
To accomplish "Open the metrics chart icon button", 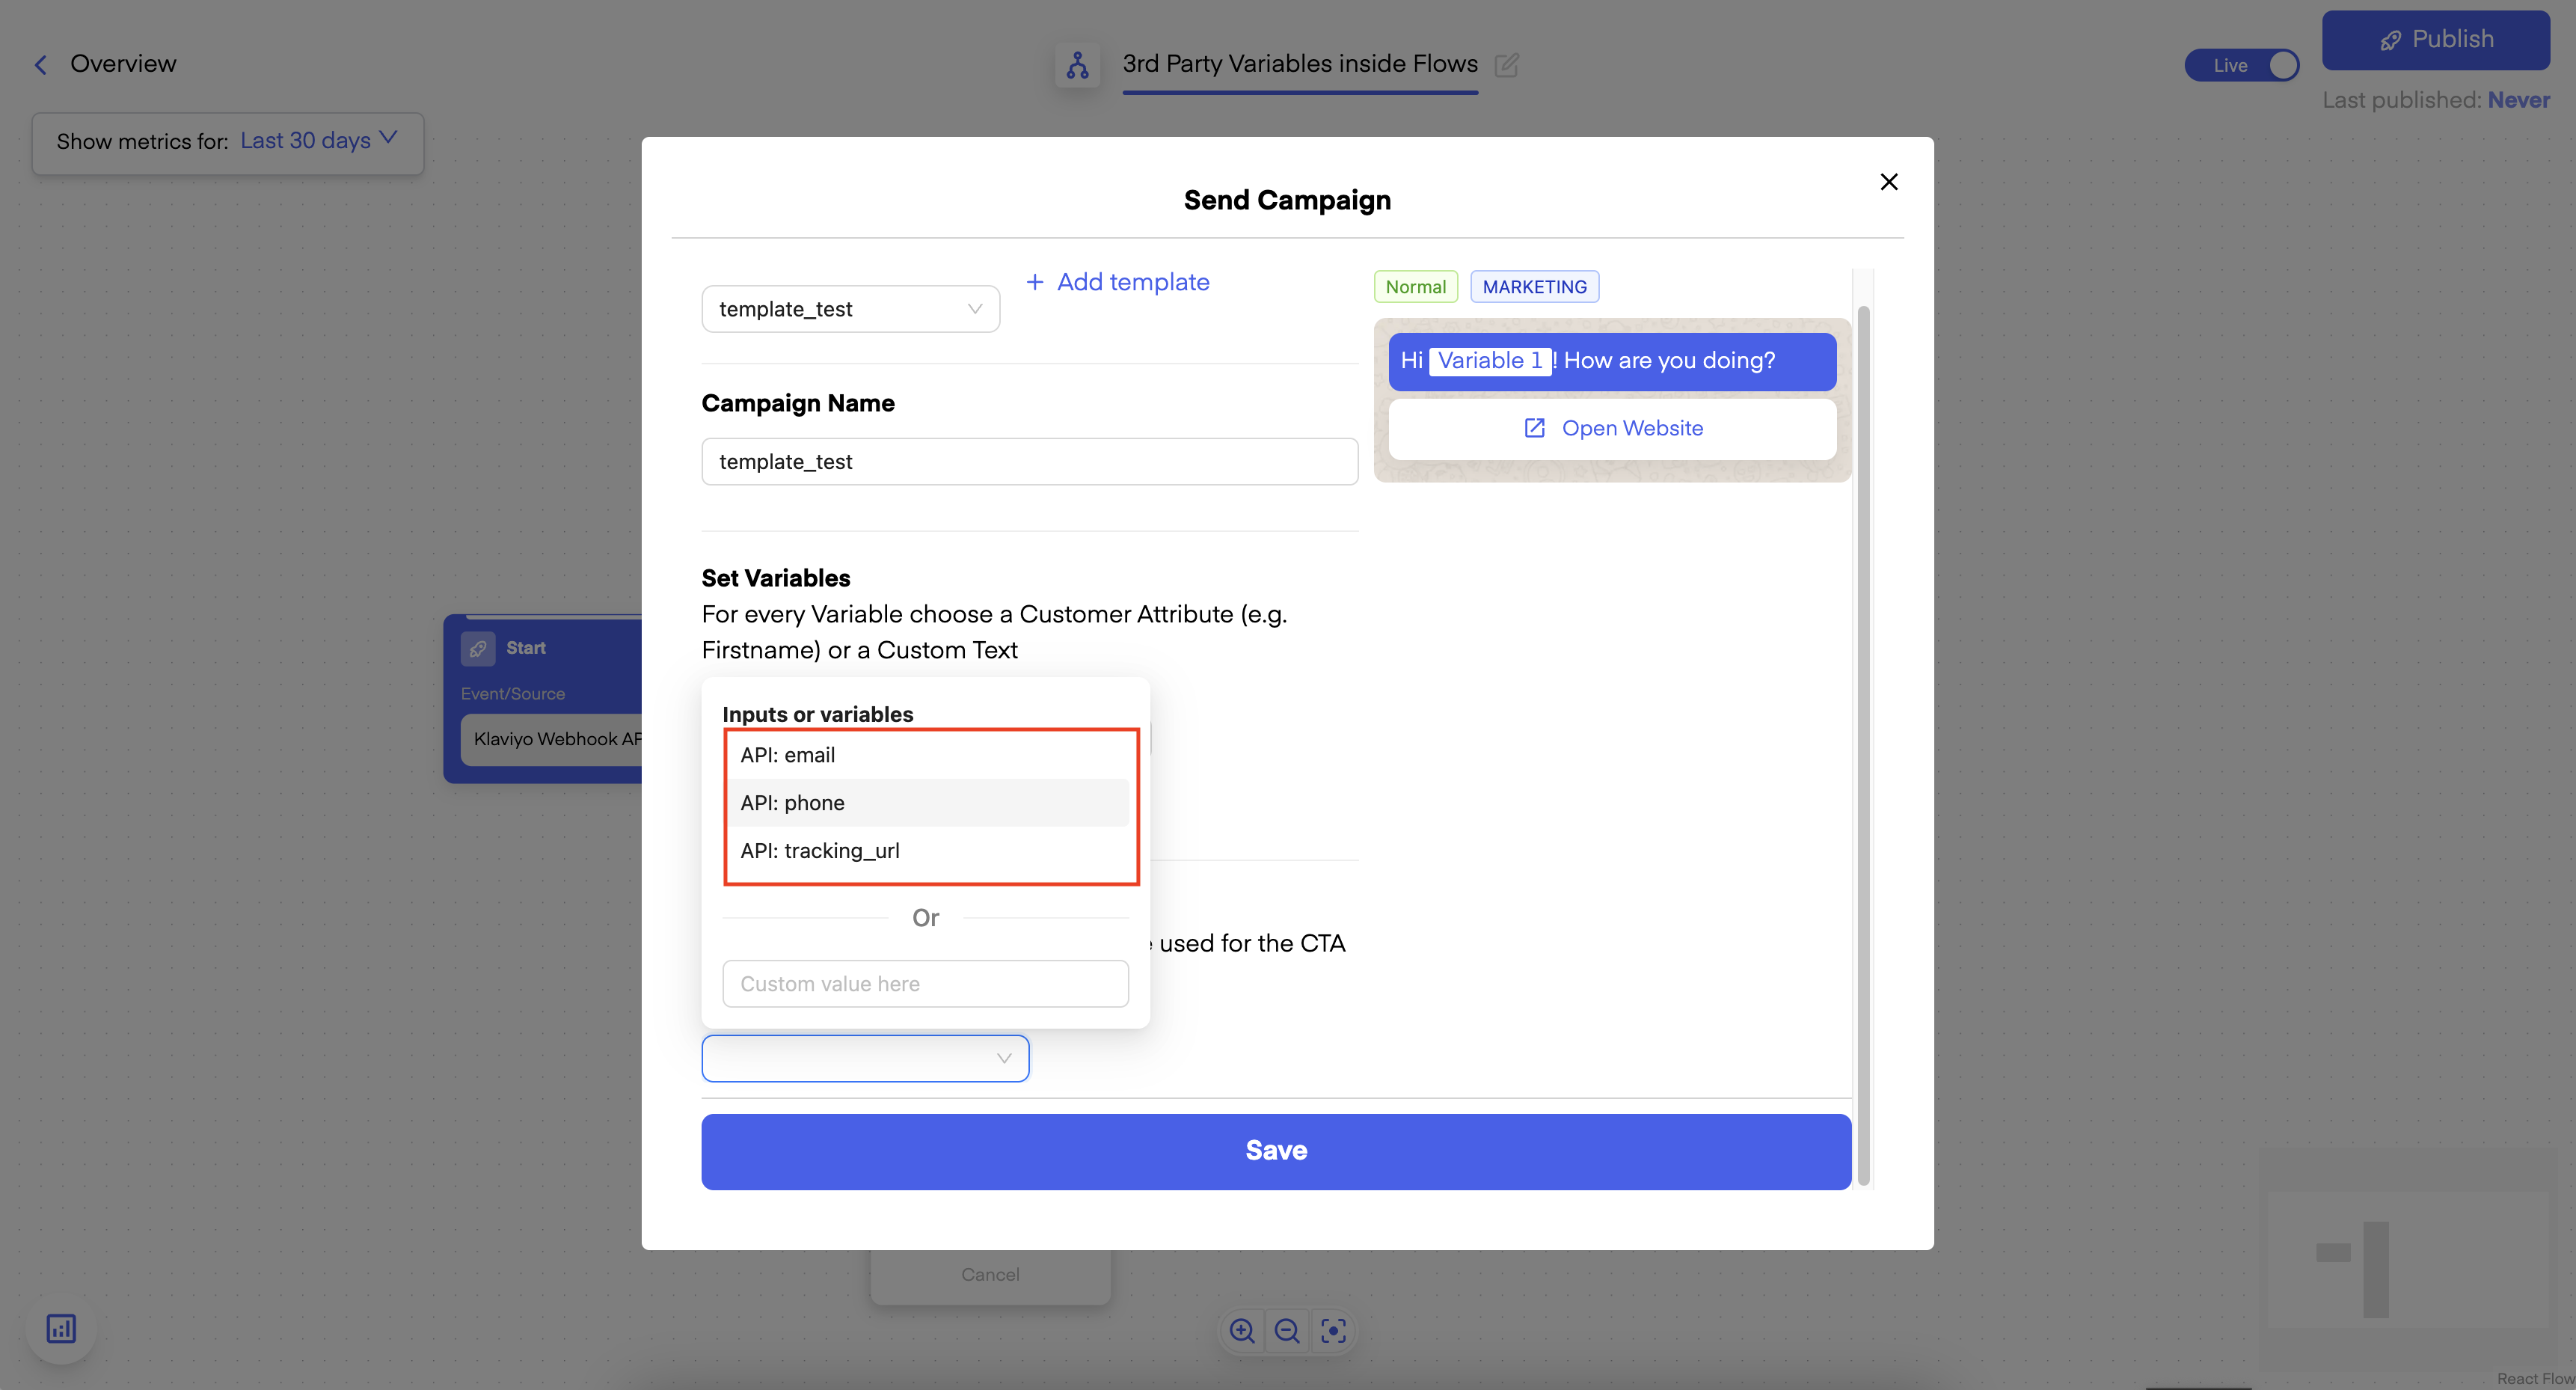I will 61,1328.
